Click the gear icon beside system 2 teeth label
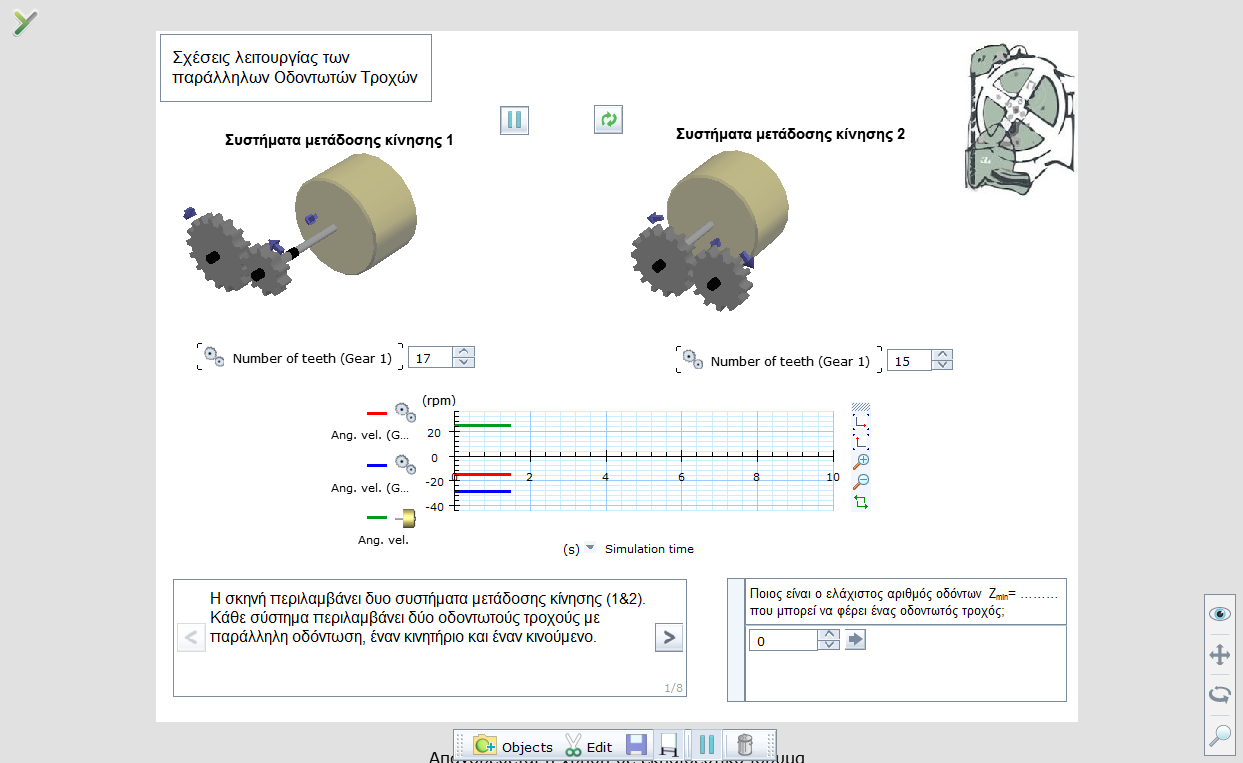The width and height of the screenshot is (1243, 763). pyautogui.click(x=692, y=359)
